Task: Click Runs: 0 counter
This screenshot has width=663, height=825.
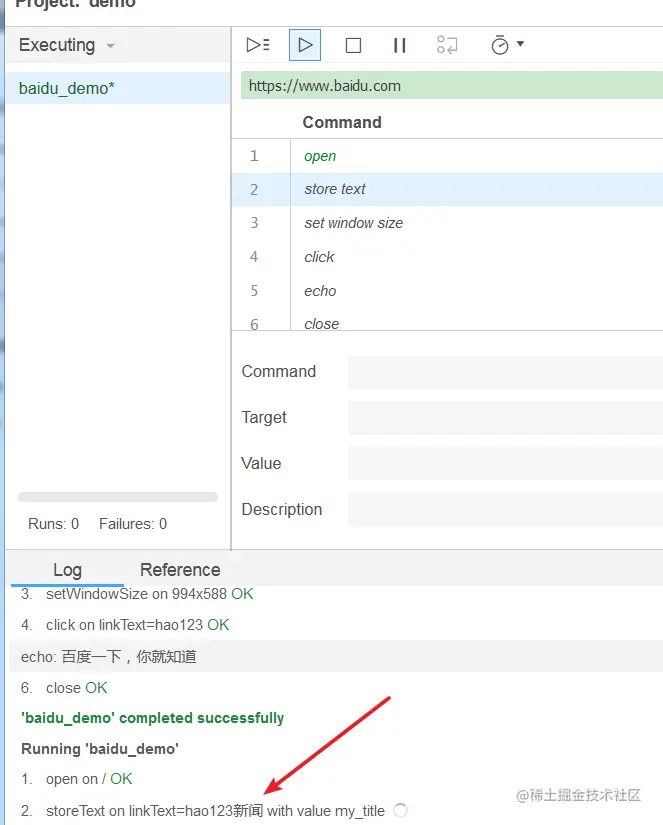Action: click(53, 524)
